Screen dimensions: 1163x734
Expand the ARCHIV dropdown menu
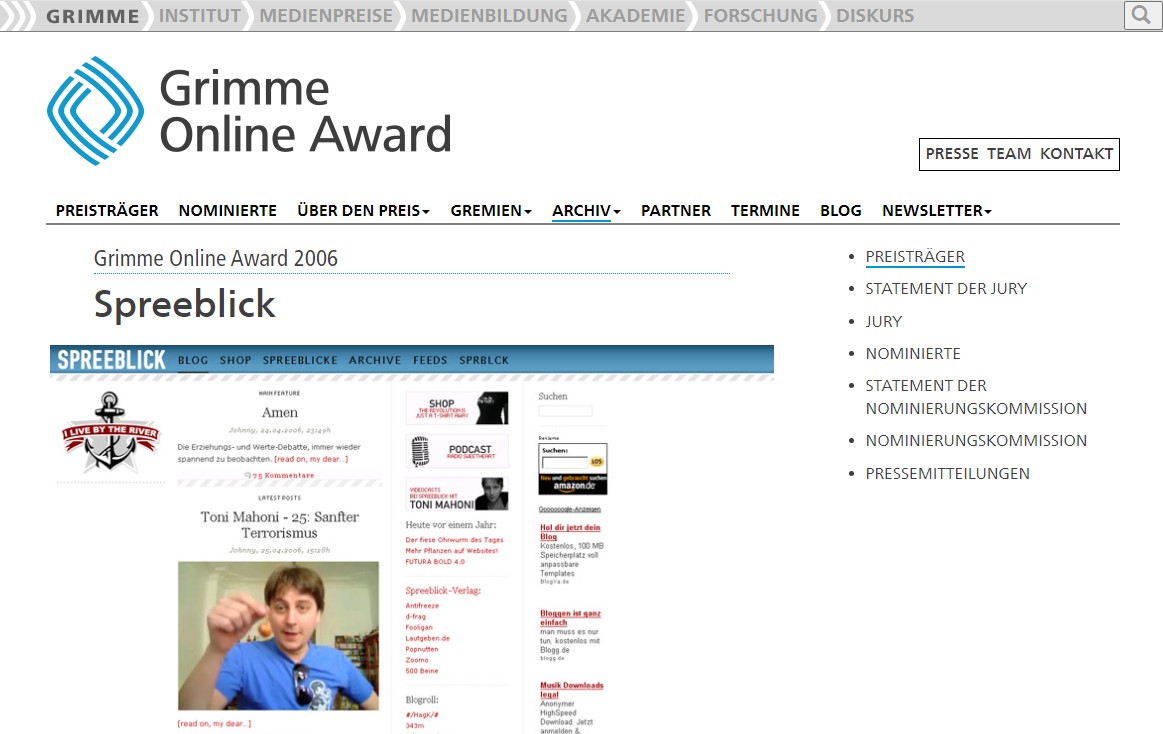pos(586,211)
